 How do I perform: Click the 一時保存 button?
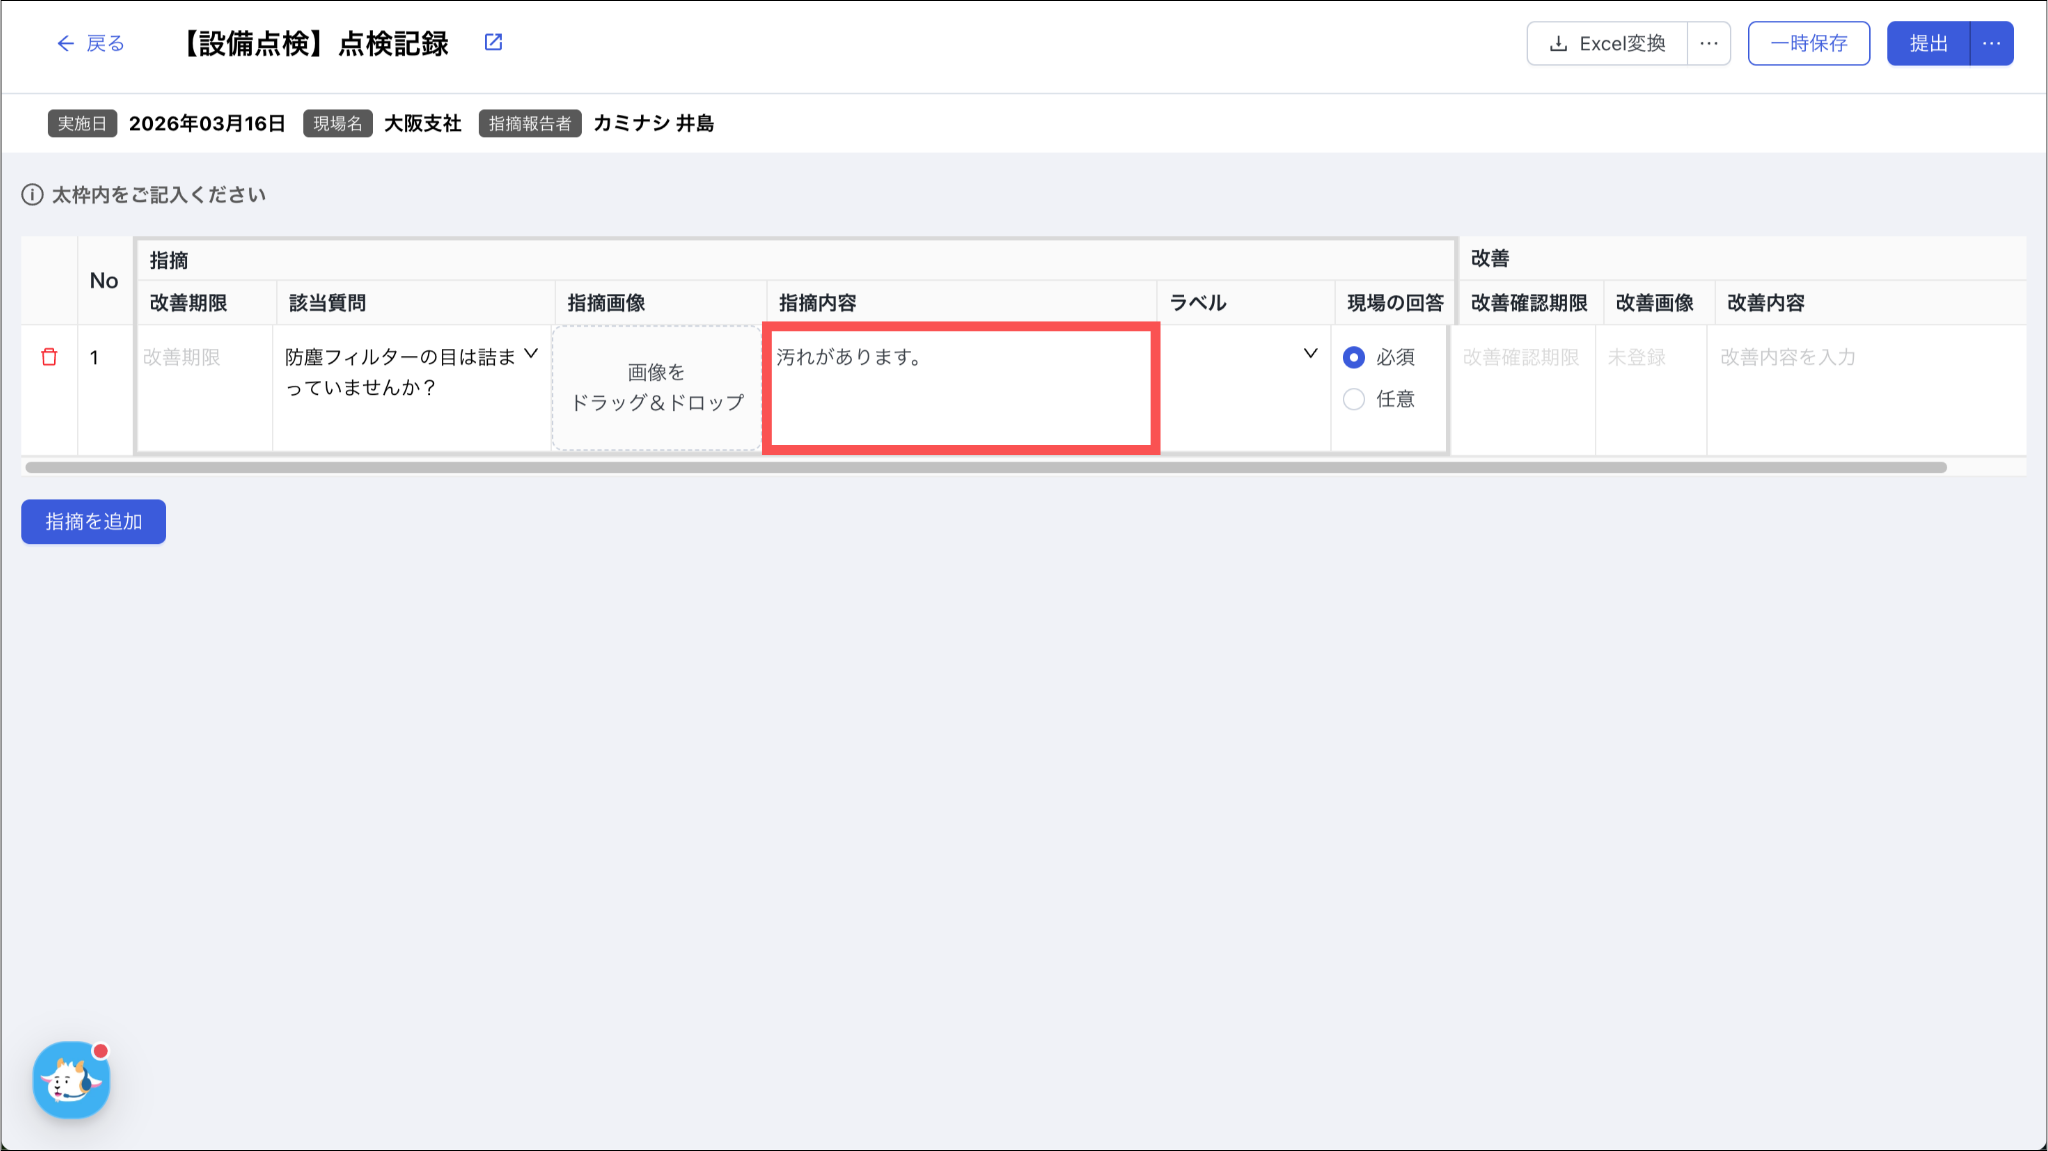pyautogui.click(x=1808, y=43)
